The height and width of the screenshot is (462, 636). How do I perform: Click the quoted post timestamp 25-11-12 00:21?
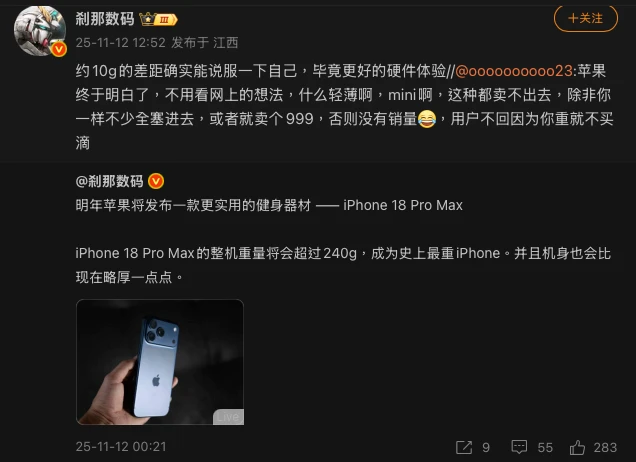tap(121, 447)
